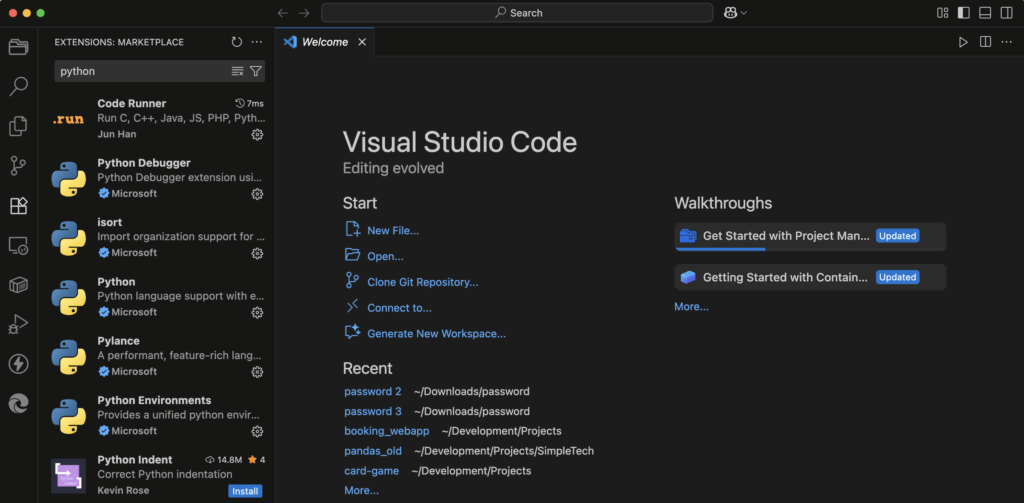
Task: Close the Welcome tab
Action: point(362,42)
